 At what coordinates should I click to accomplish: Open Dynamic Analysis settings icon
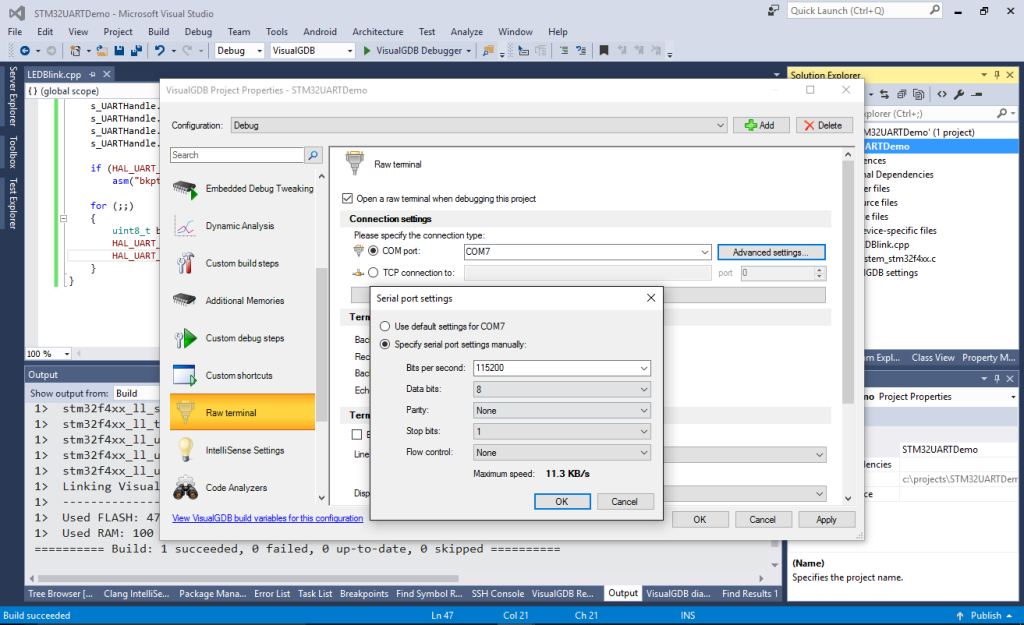185,226
